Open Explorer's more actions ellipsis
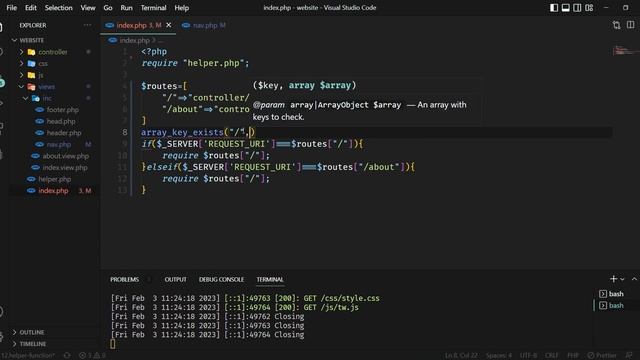 click(x=87, y=25)
